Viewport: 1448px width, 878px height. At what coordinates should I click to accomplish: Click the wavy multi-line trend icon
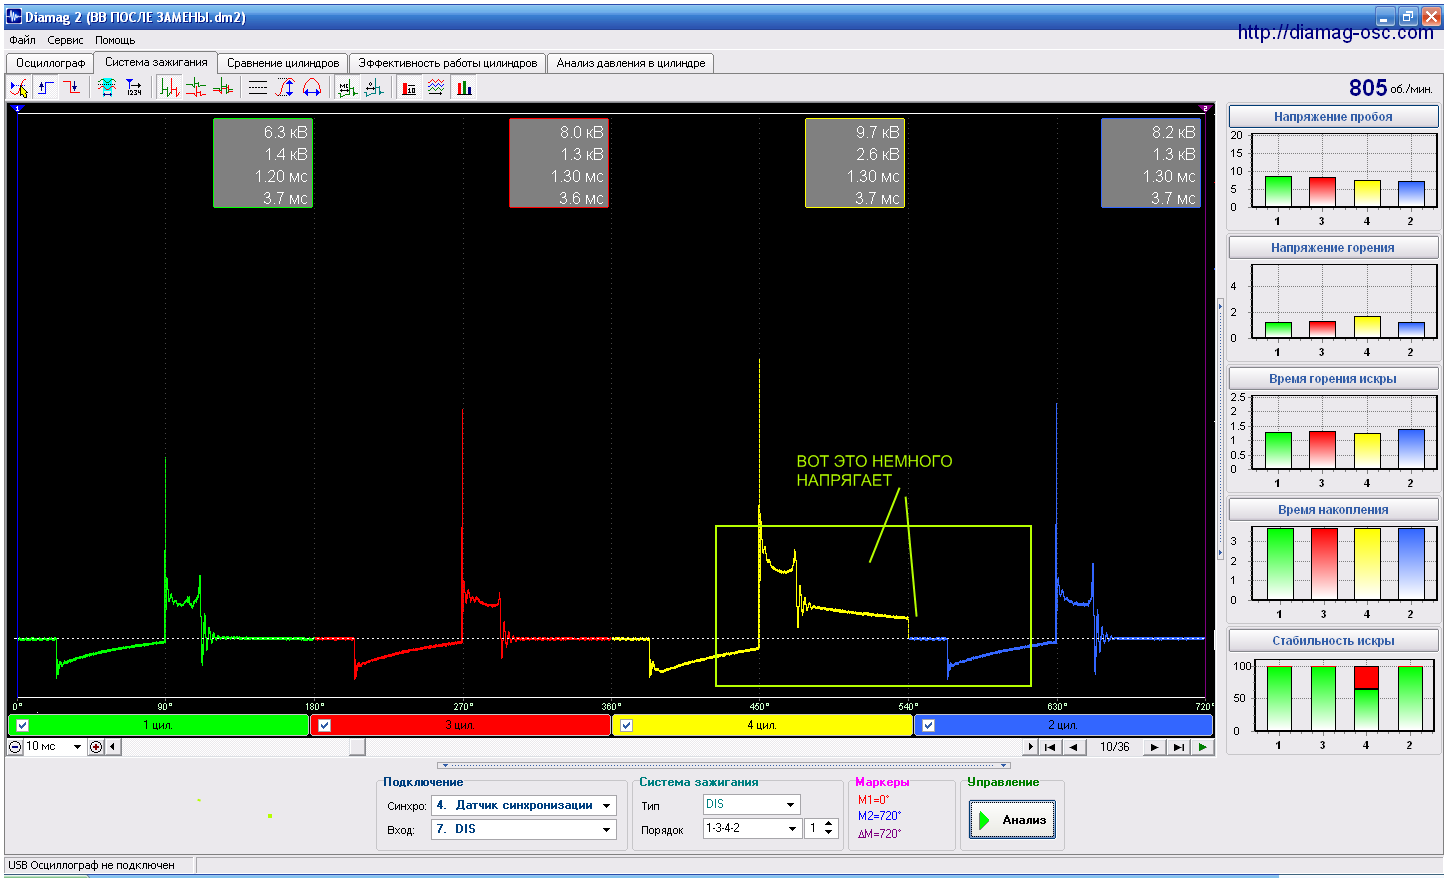[436, 88]
